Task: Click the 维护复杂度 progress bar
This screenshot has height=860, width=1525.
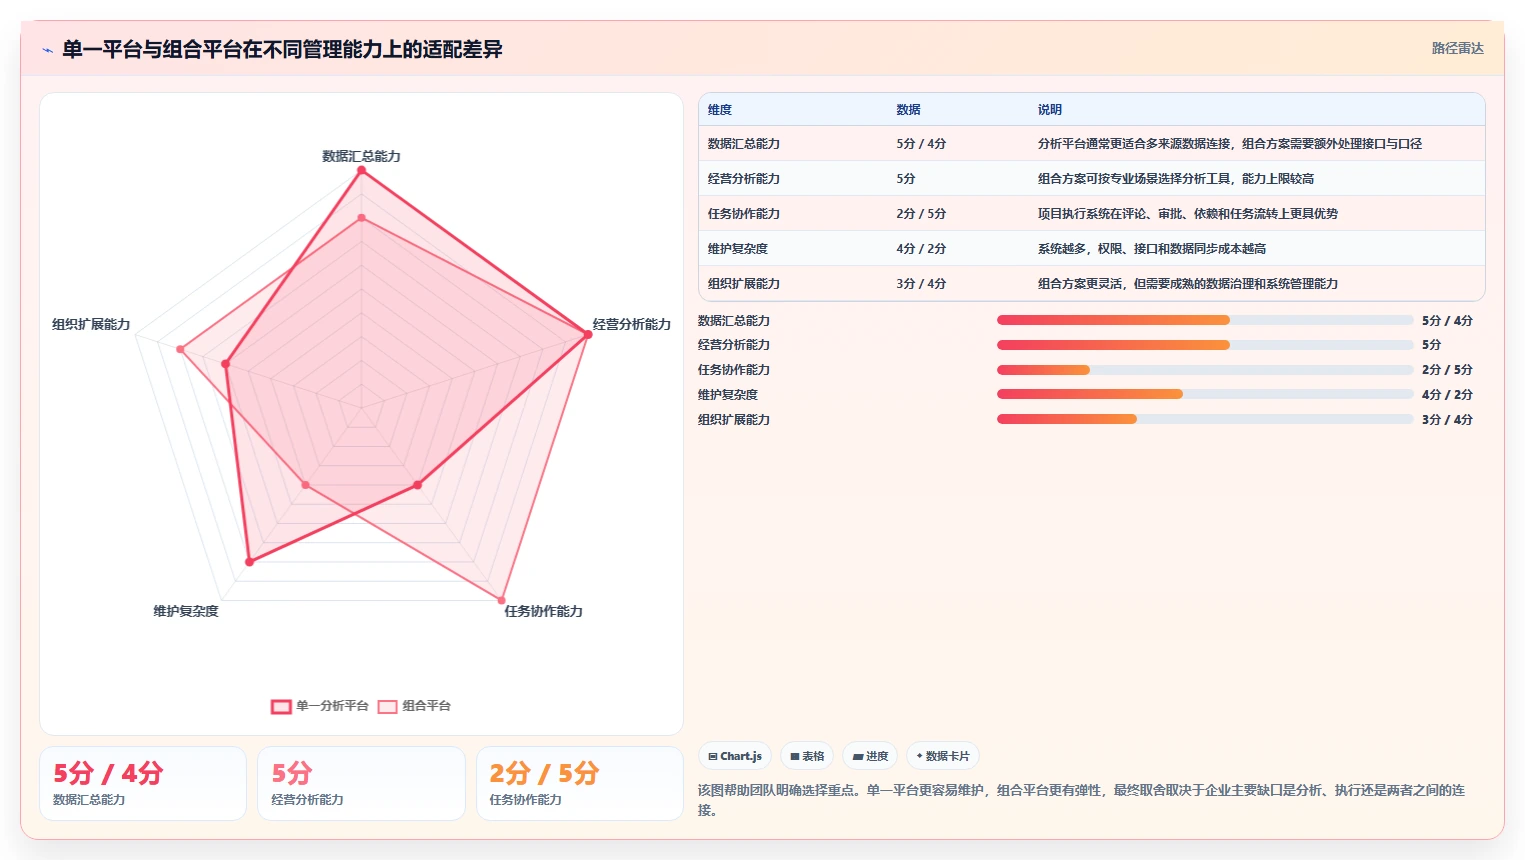Action: (1205, 395)
